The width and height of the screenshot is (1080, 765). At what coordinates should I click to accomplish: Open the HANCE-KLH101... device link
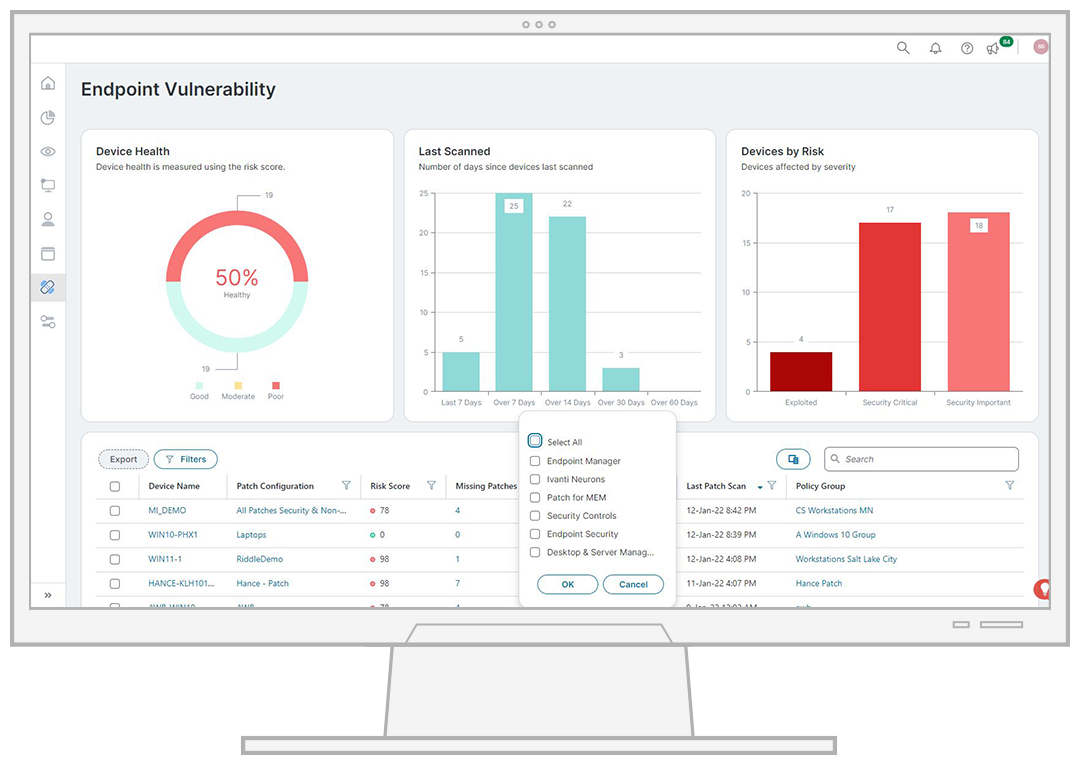(181, 583)
